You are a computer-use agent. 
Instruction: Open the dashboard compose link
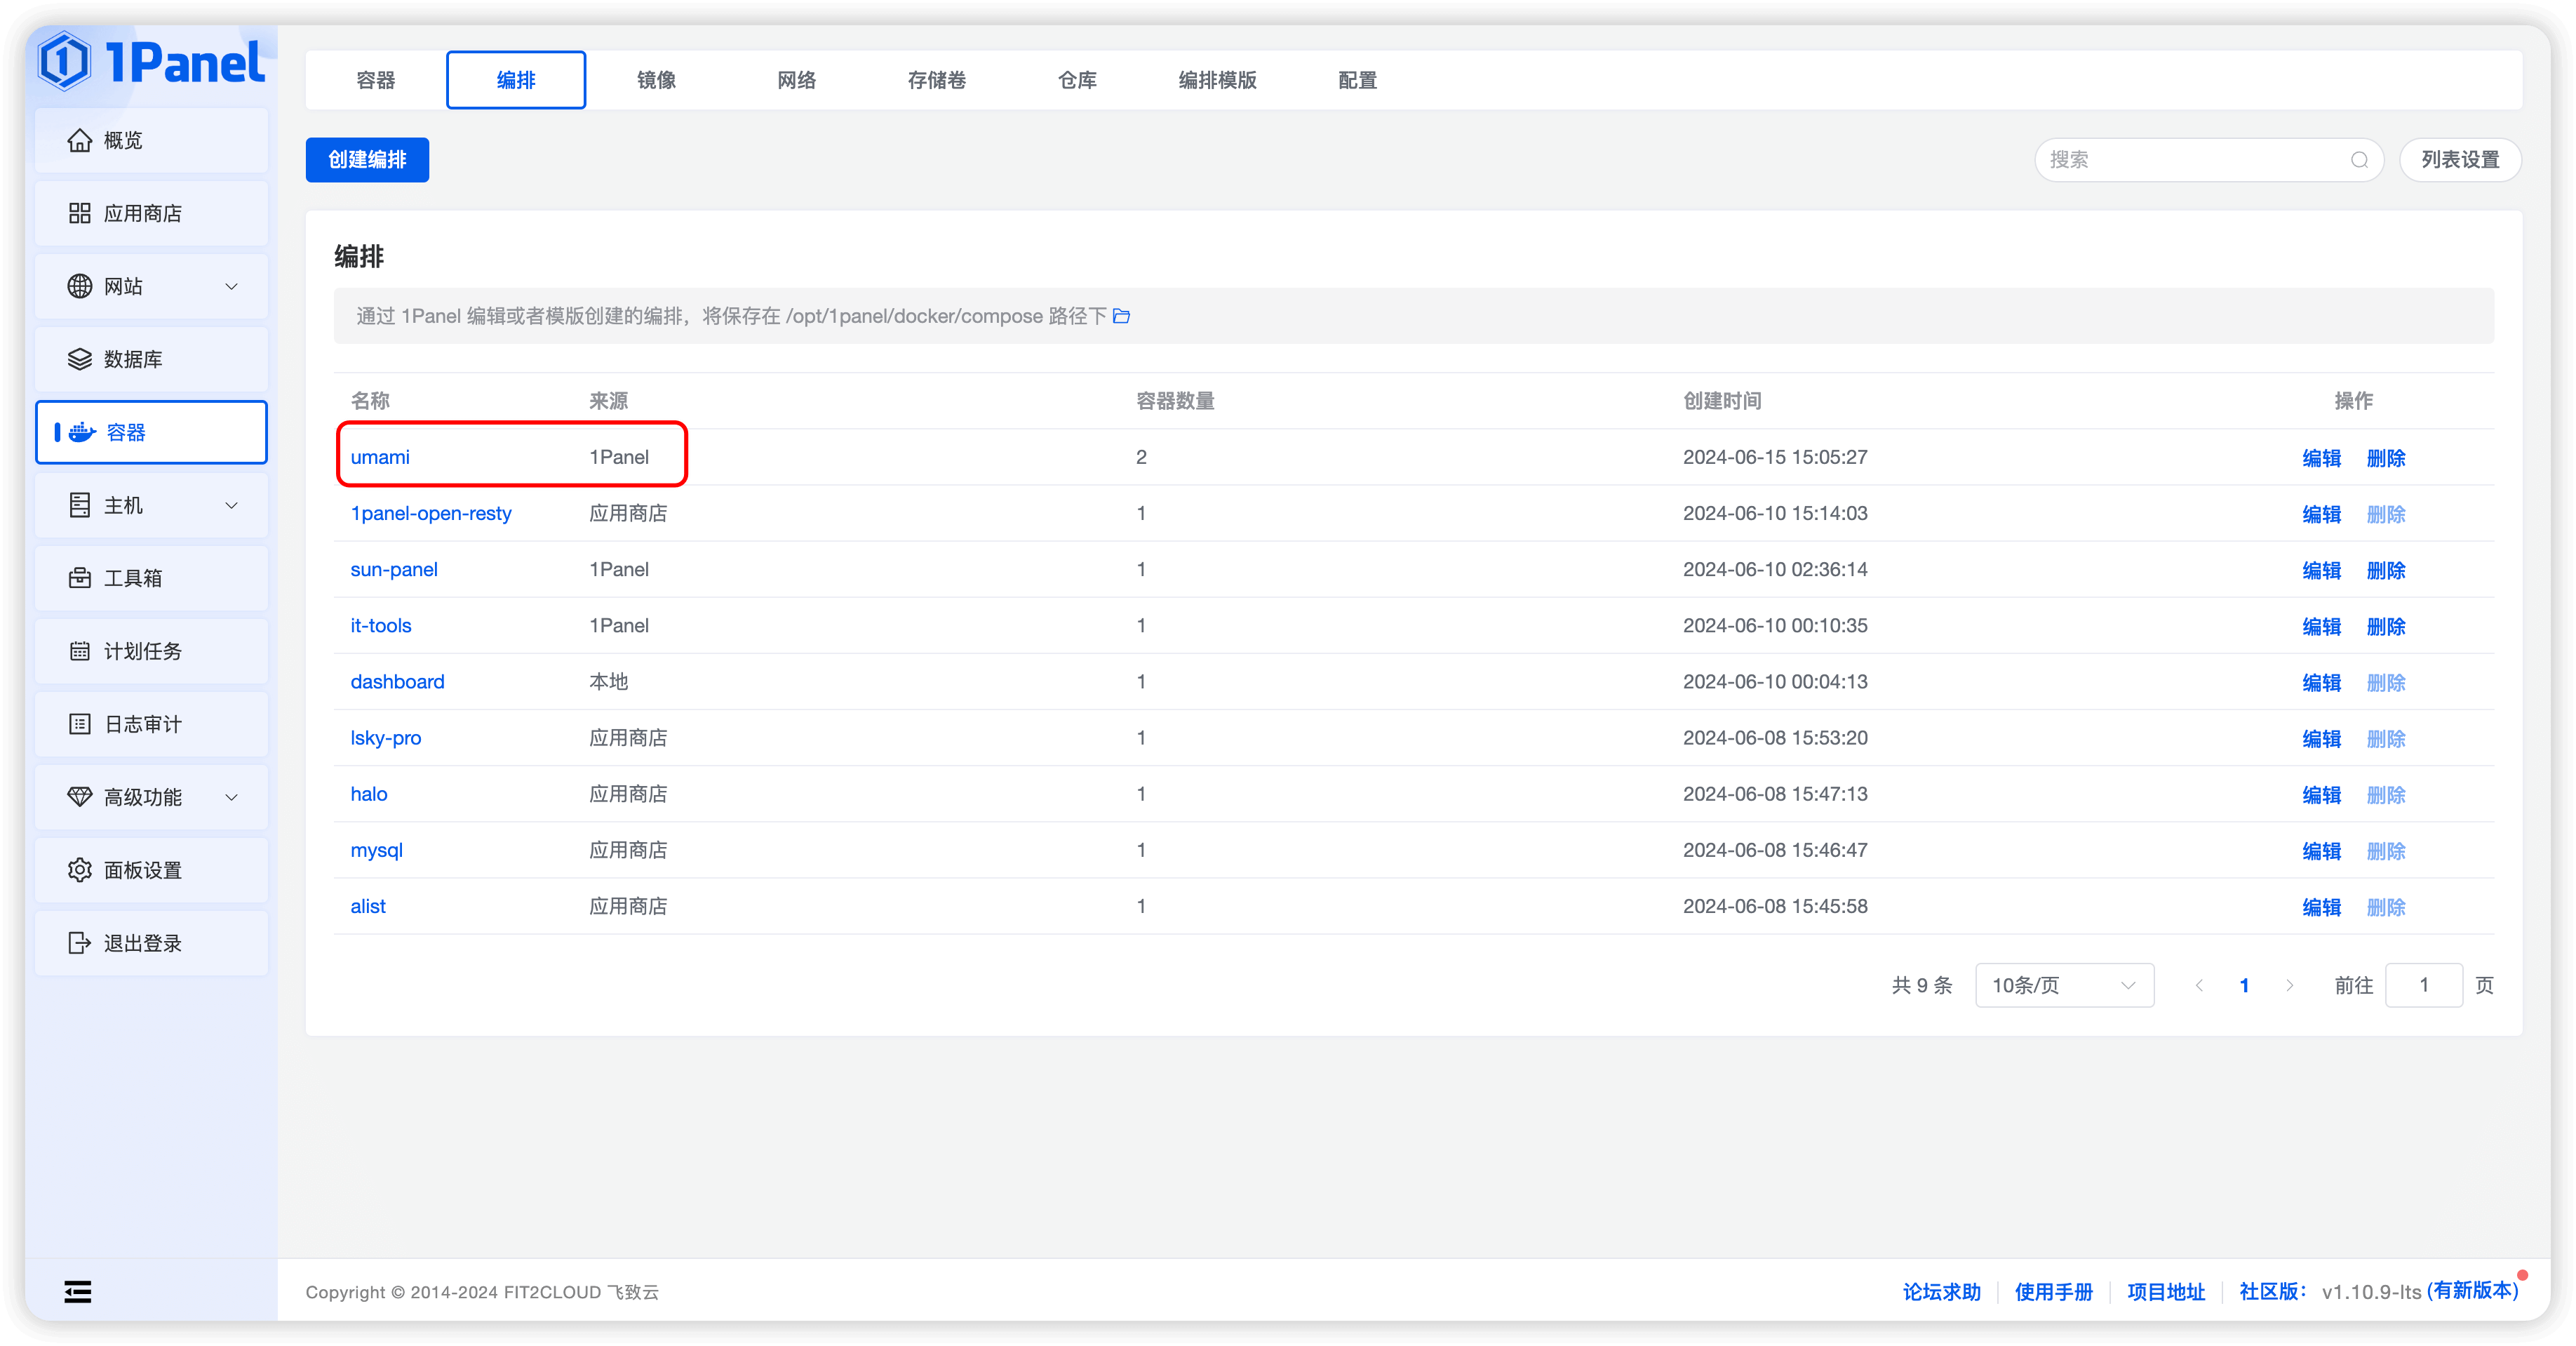pos(397,681)
